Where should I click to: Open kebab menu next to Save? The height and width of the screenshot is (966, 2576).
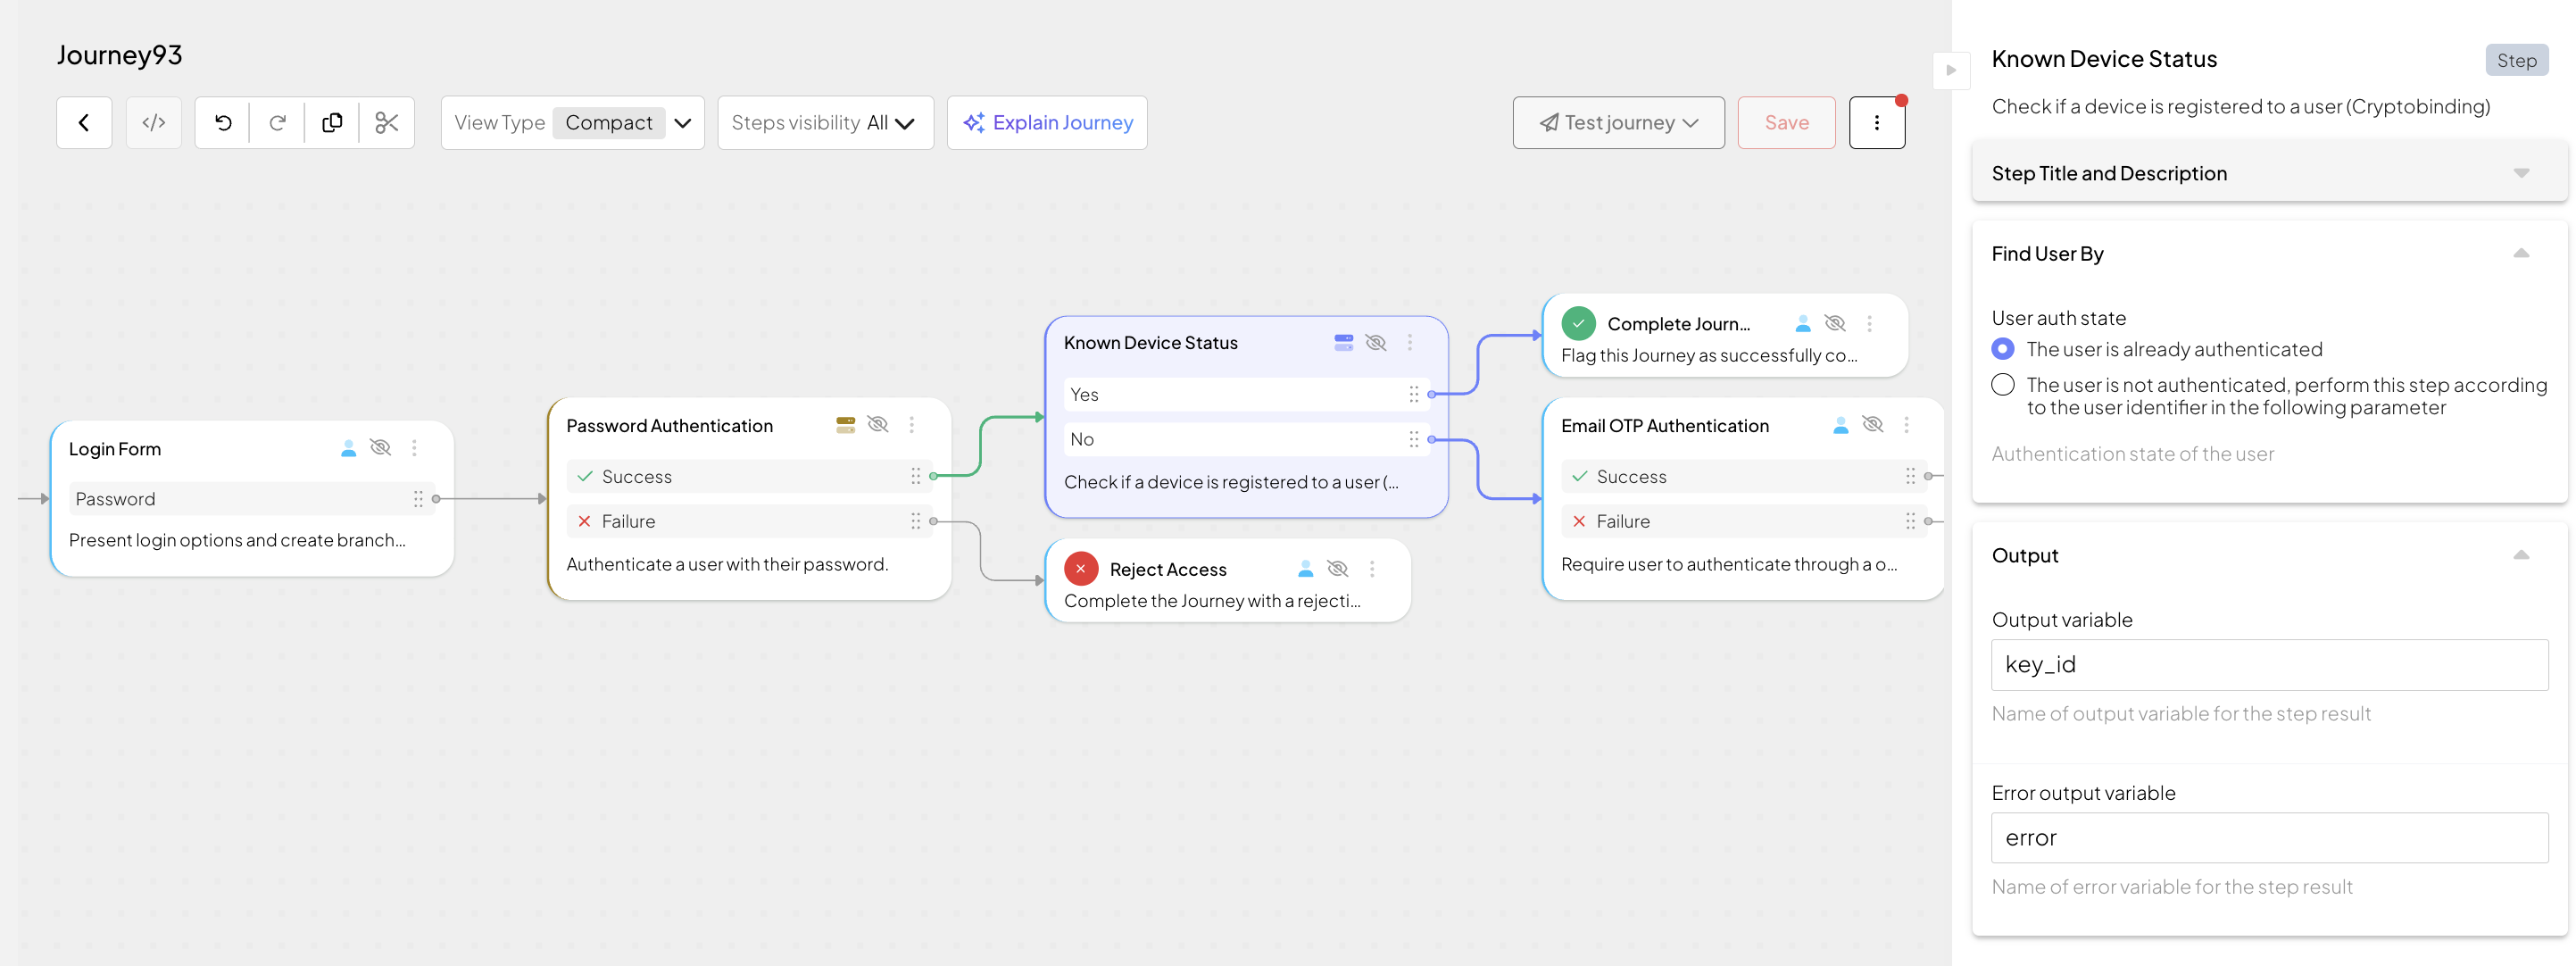[x=1876, y=123]
